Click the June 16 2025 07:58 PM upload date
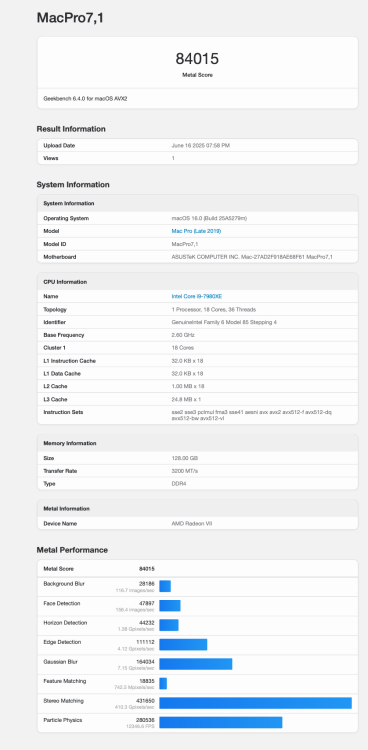Viewport: 368px width, 750px height. 201,145
